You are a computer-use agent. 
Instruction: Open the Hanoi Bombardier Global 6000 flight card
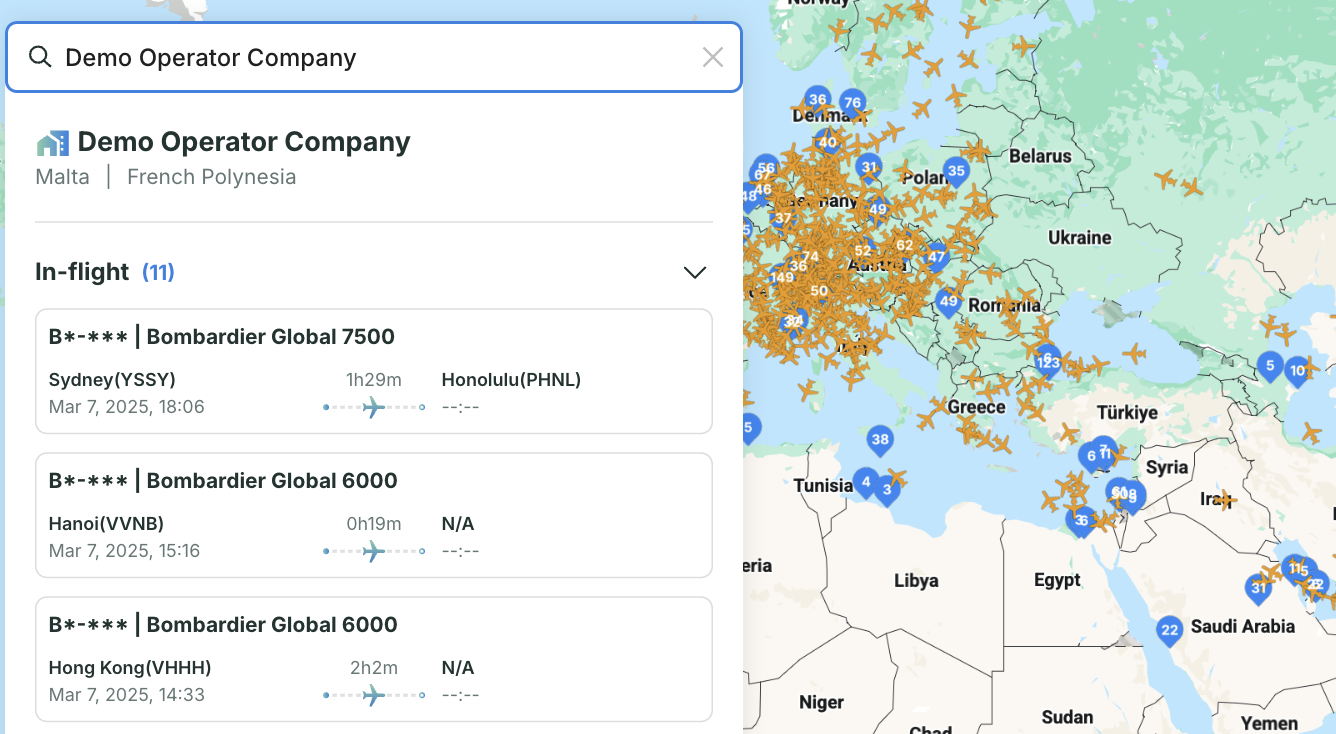[x=374, y=515]
